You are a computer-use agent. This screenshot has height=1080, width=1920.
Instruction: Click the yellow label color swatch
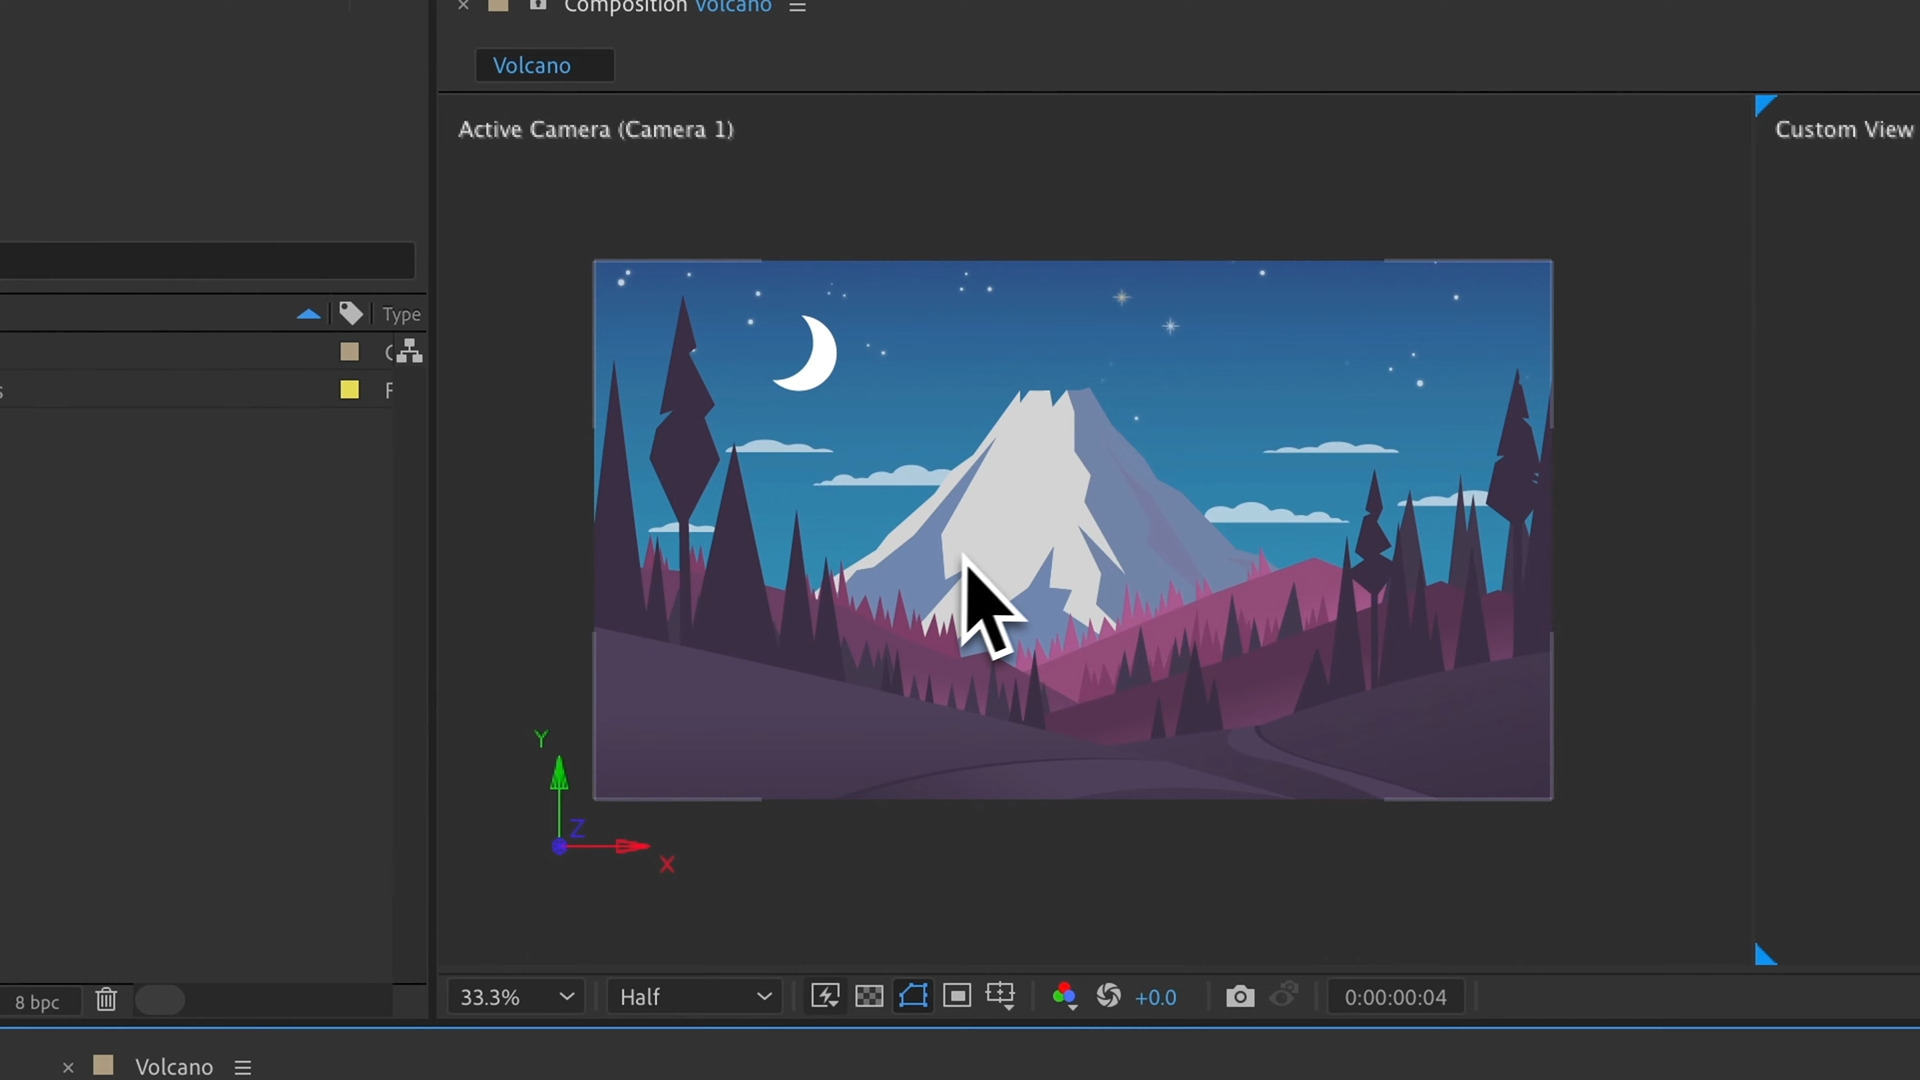(x=349, y=390)
